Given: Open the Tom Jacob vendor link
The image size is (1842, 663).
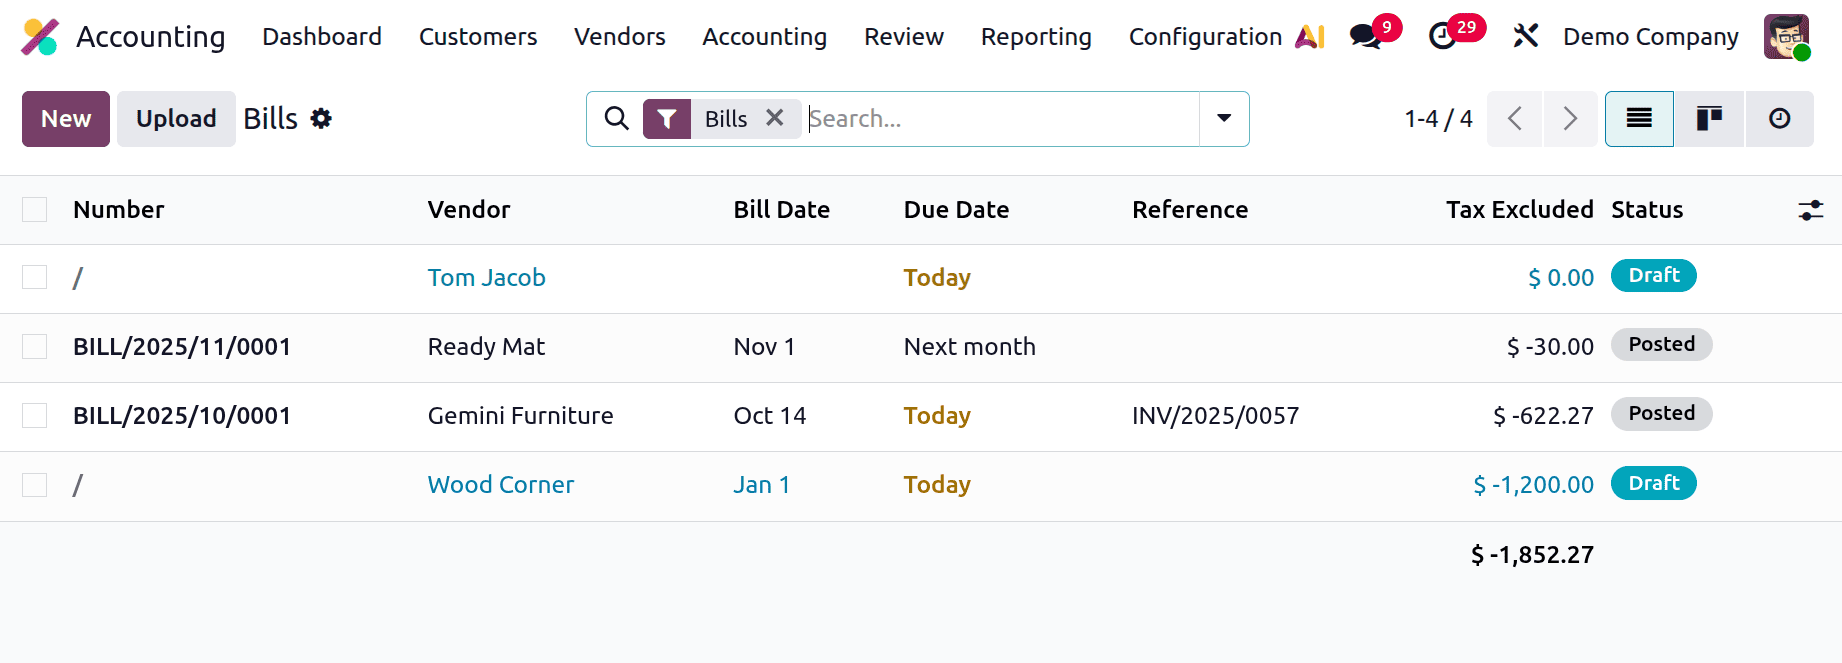Looking at the screenshot, I should point(487,277).
